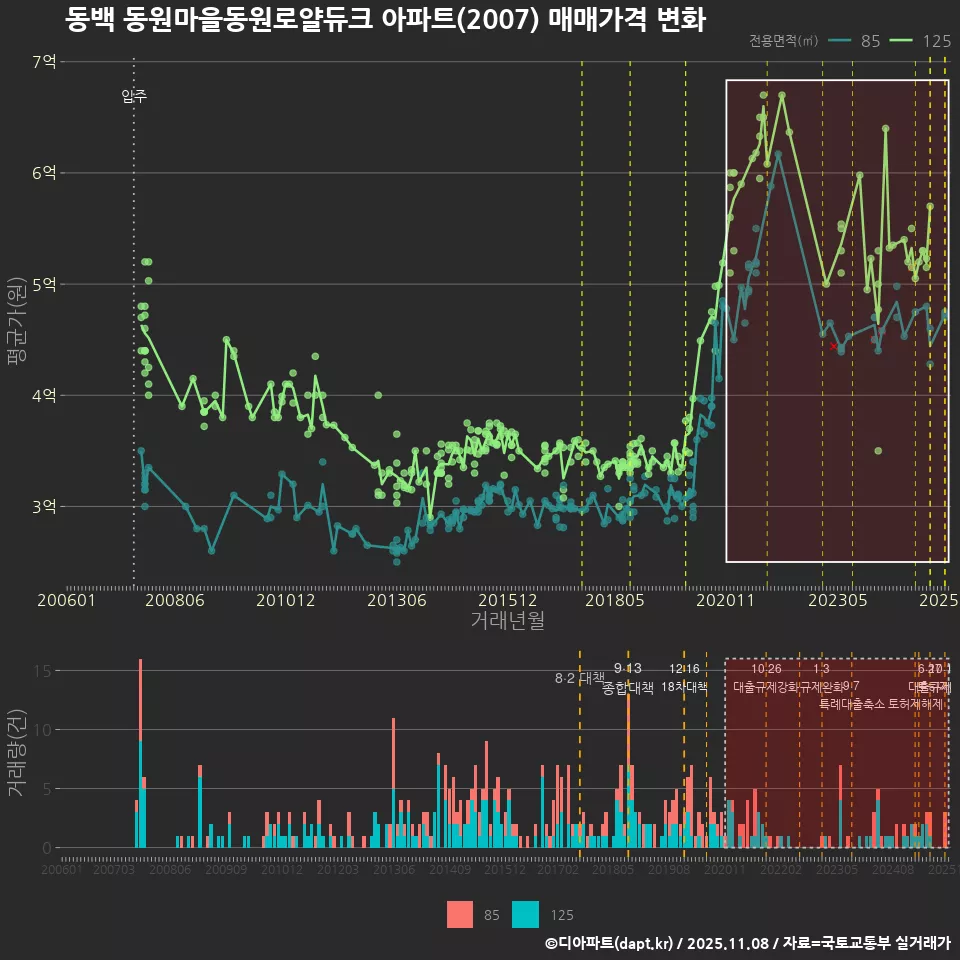
Task: Click the red x marker on price chart
Action: click(x=833, y=346)
